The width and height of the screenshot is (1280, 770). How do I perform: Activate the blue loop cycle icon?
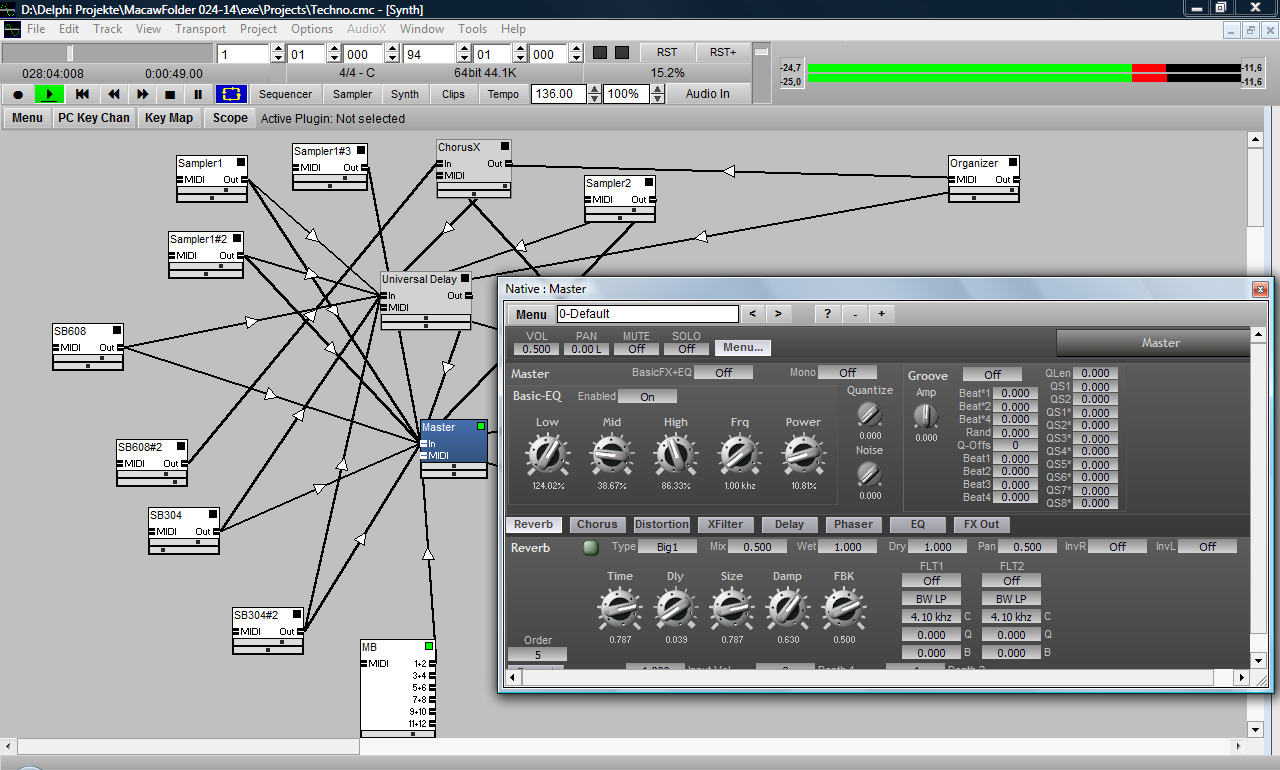click(232, 93)
